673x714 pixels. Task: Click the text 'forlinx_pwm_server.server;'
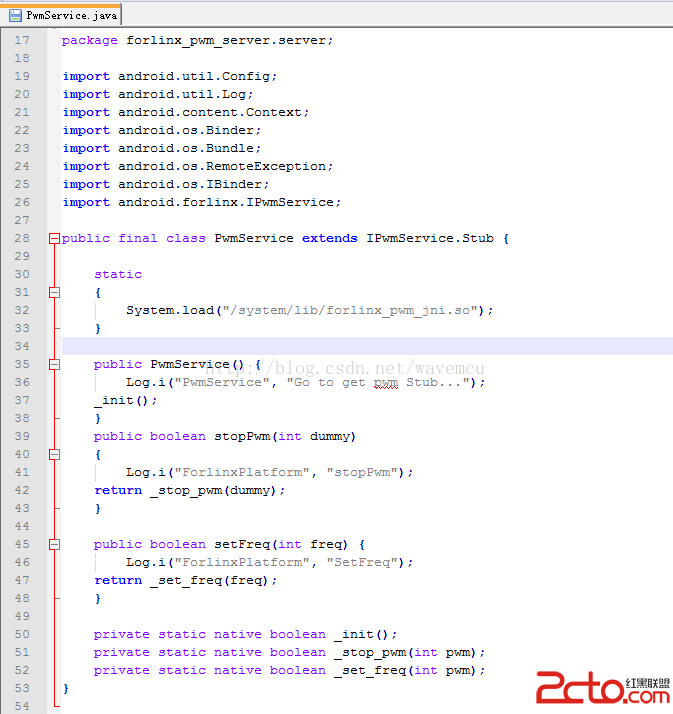[x=229, y=41]
